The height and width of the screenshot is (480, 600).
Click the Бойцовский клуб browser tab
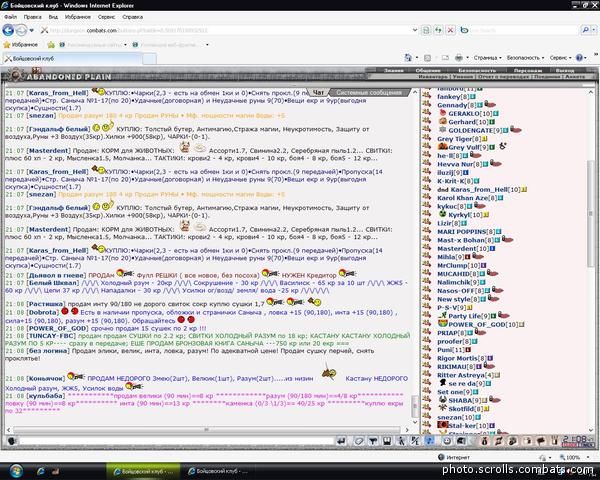(73, 58)
